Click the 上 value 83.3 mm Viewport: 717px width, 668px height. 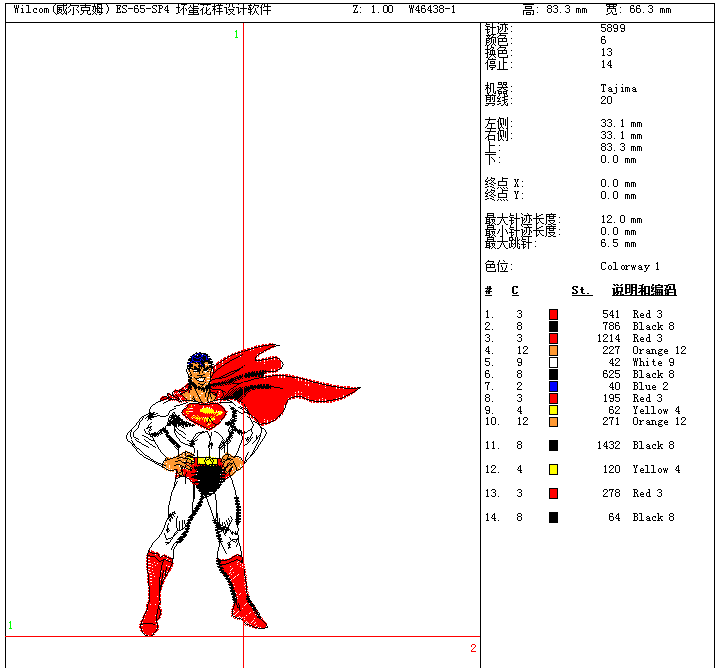[x=621, y=148]
